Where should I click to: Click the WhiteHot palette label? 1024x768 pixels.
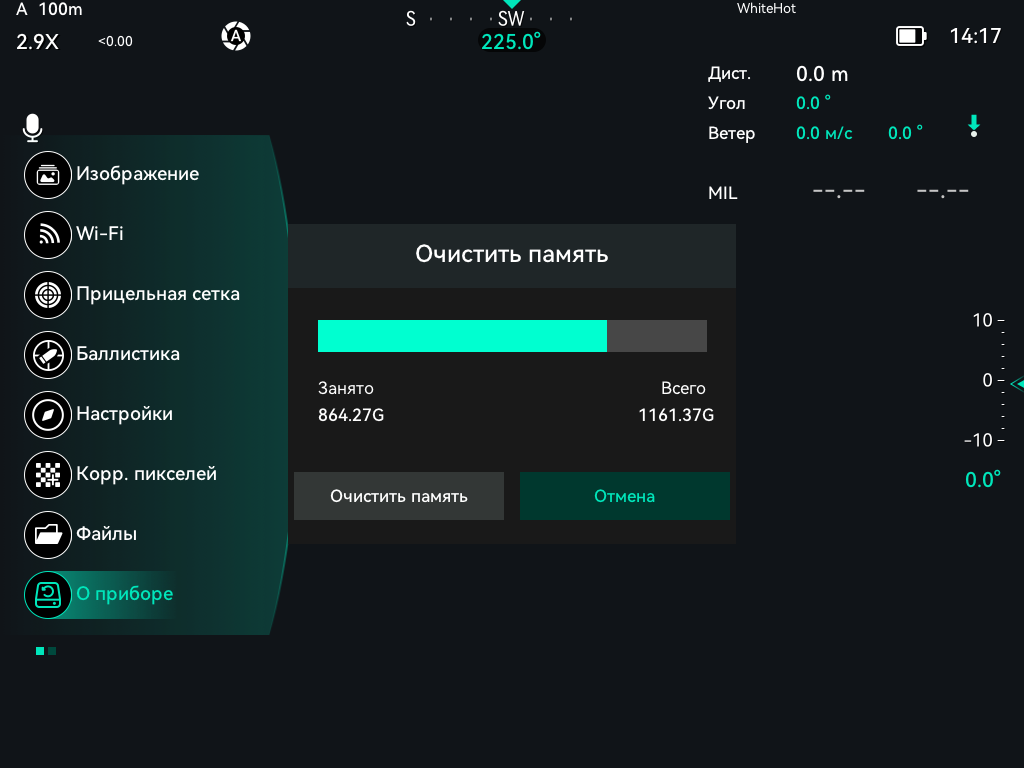766,8
